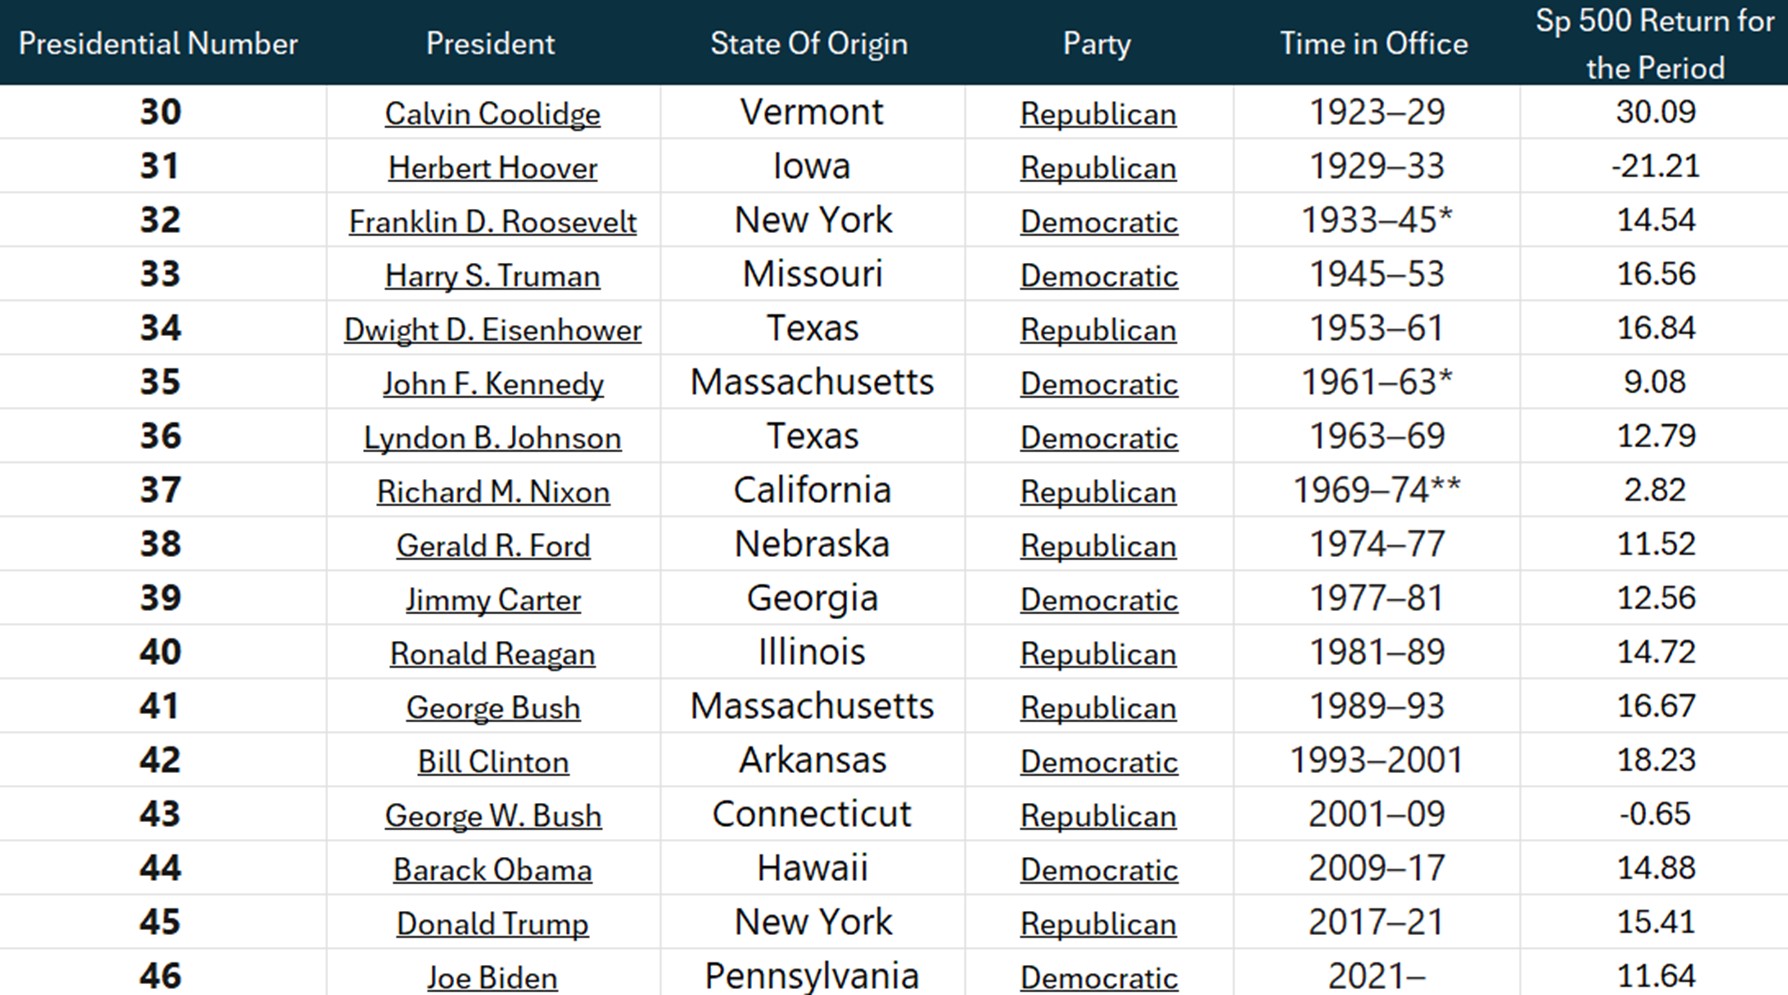Open the Dwight D. Eisenhower link
Screen dimensions: 1788x995
point(492,330)
